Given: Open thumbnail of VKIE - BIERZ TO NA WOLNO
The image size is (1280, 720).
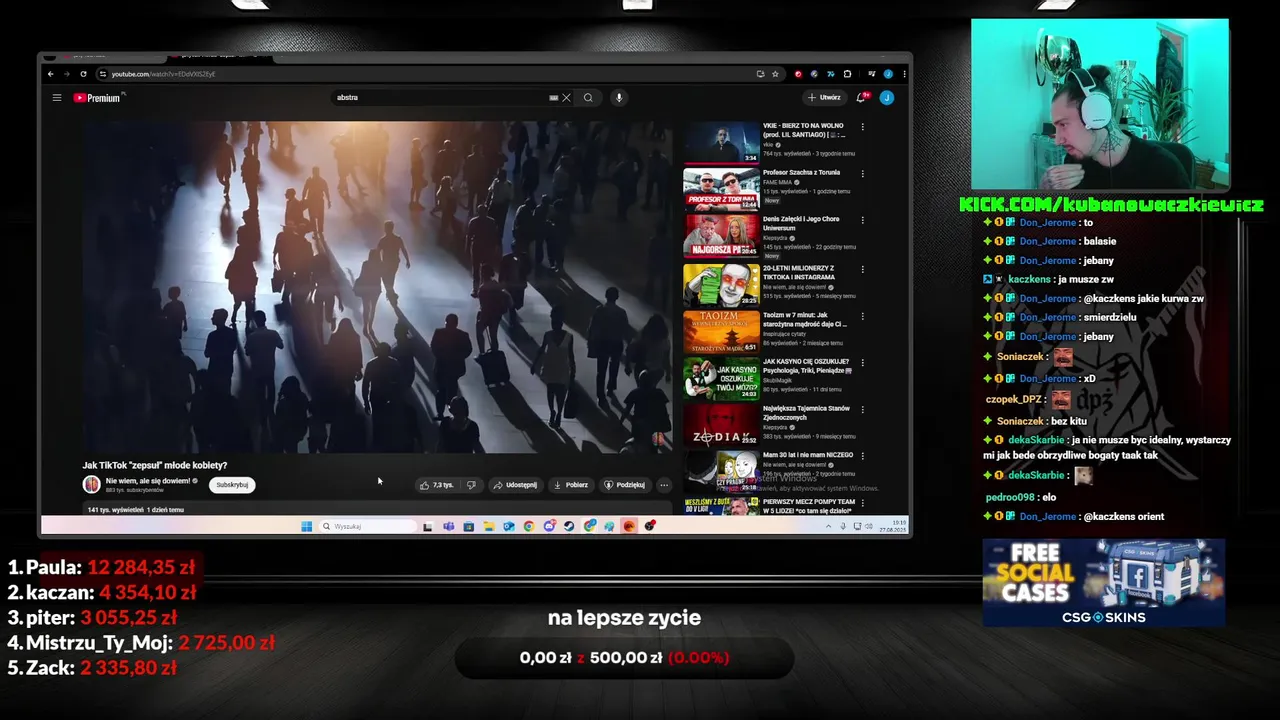Looking at the screenshot, I should click(x=721, y=142).
